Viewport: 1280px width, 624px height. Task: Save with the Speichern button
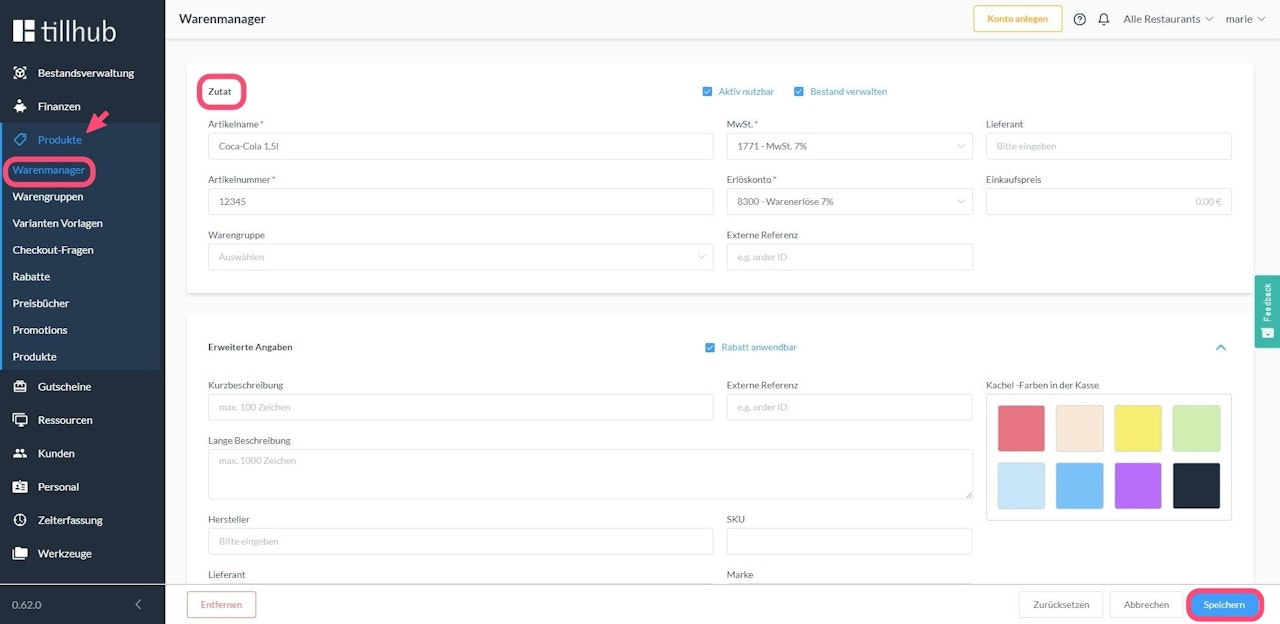1224,605
